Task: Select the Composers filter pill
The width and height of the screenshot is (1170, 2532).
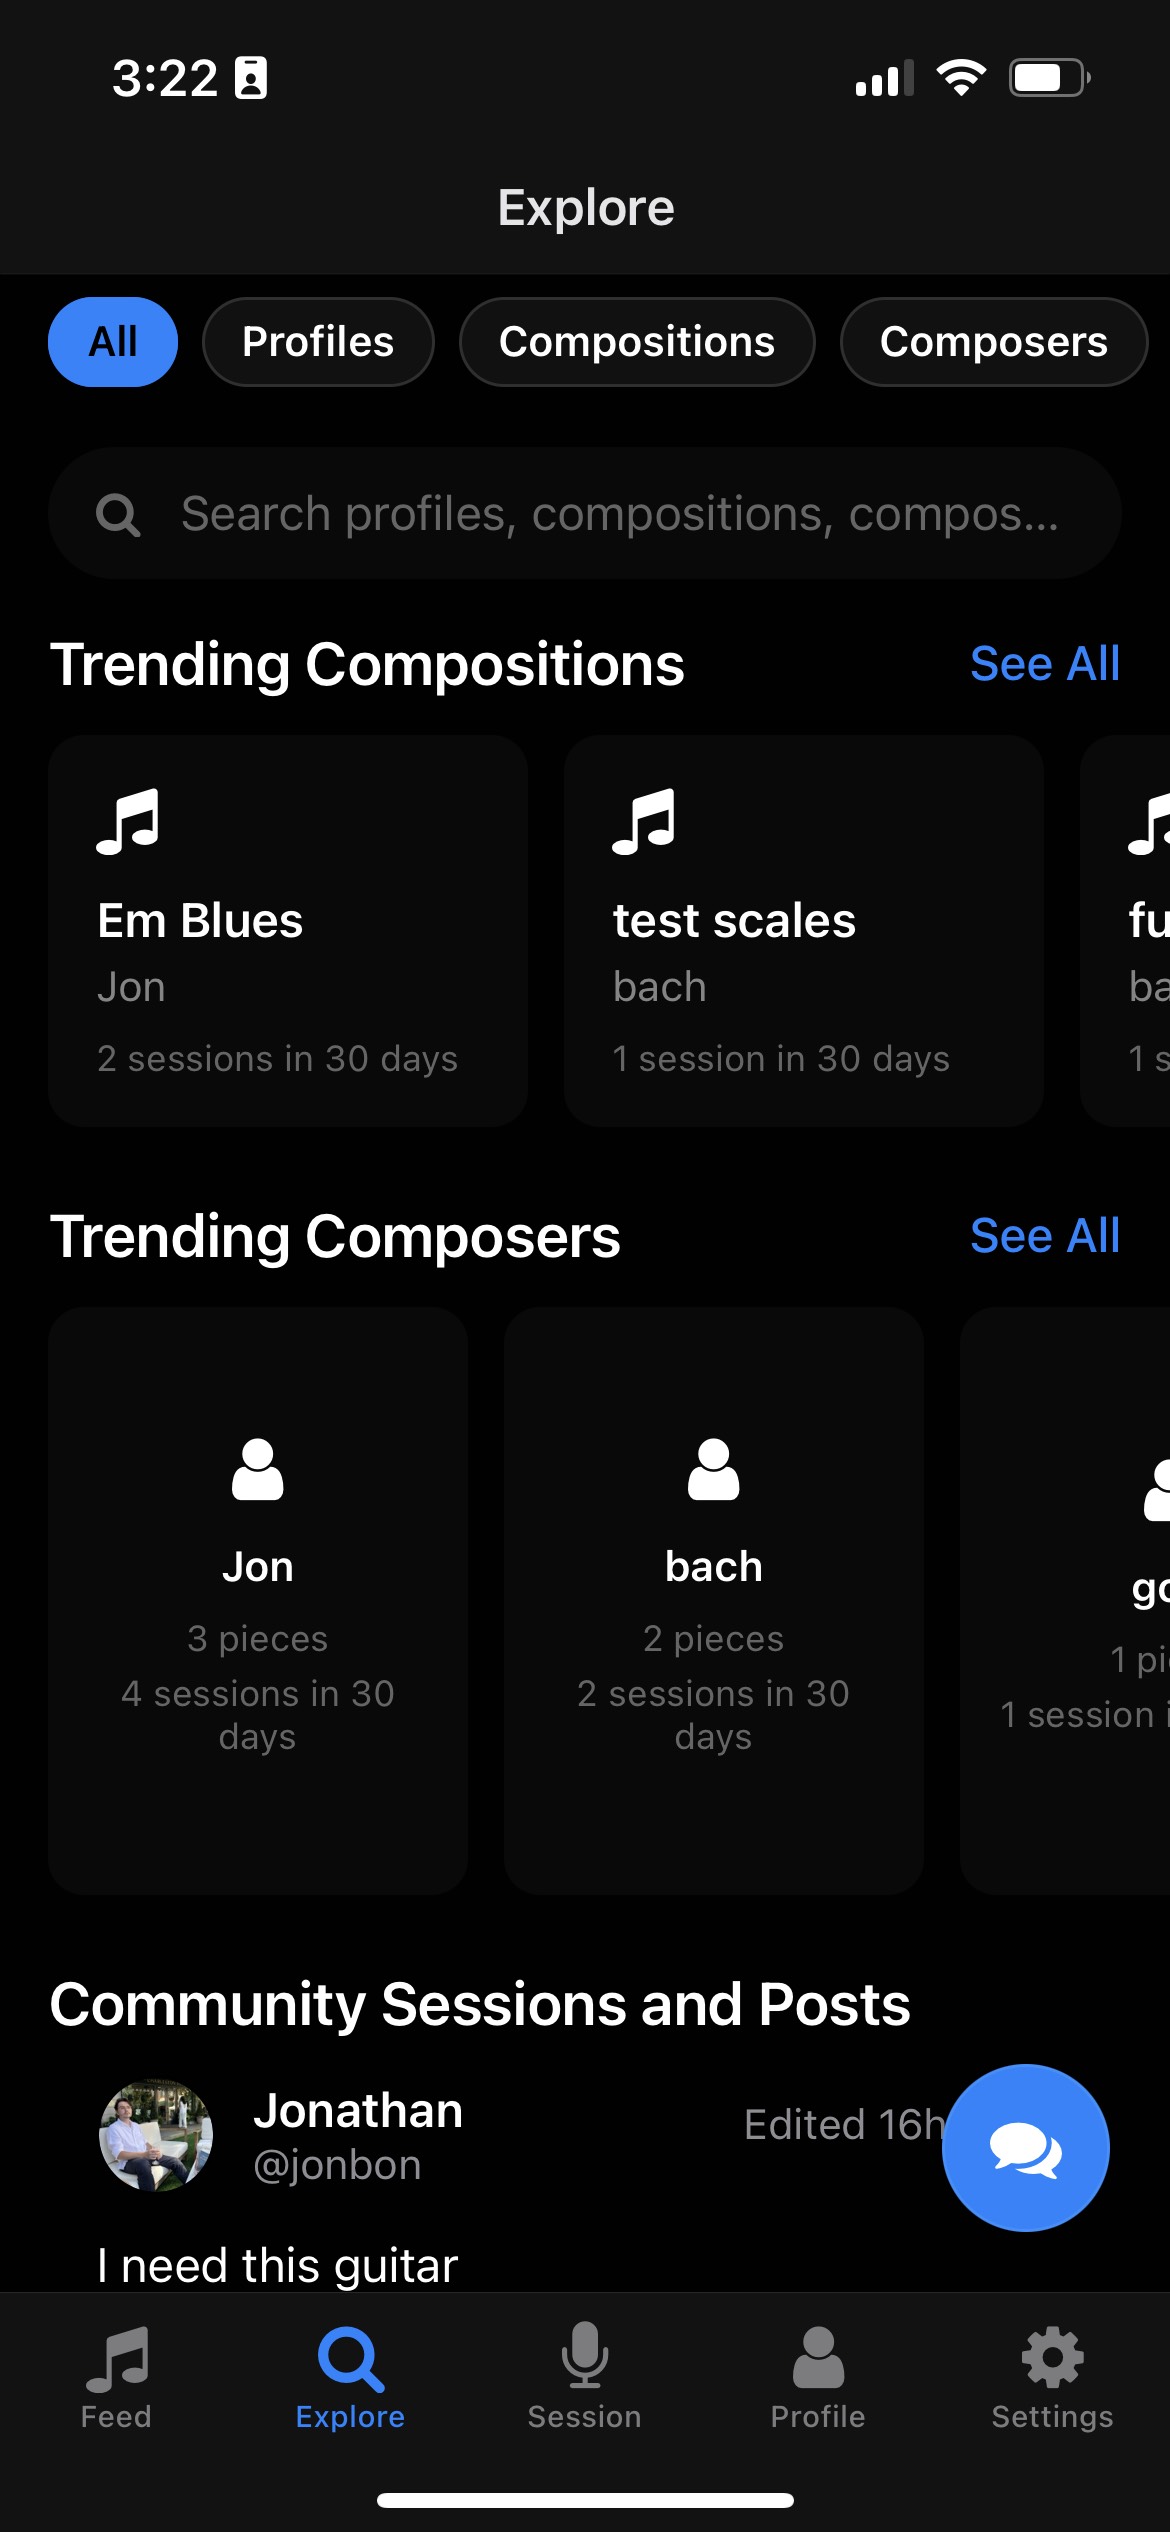Action: pyautogui.click(x=993, y=341)
